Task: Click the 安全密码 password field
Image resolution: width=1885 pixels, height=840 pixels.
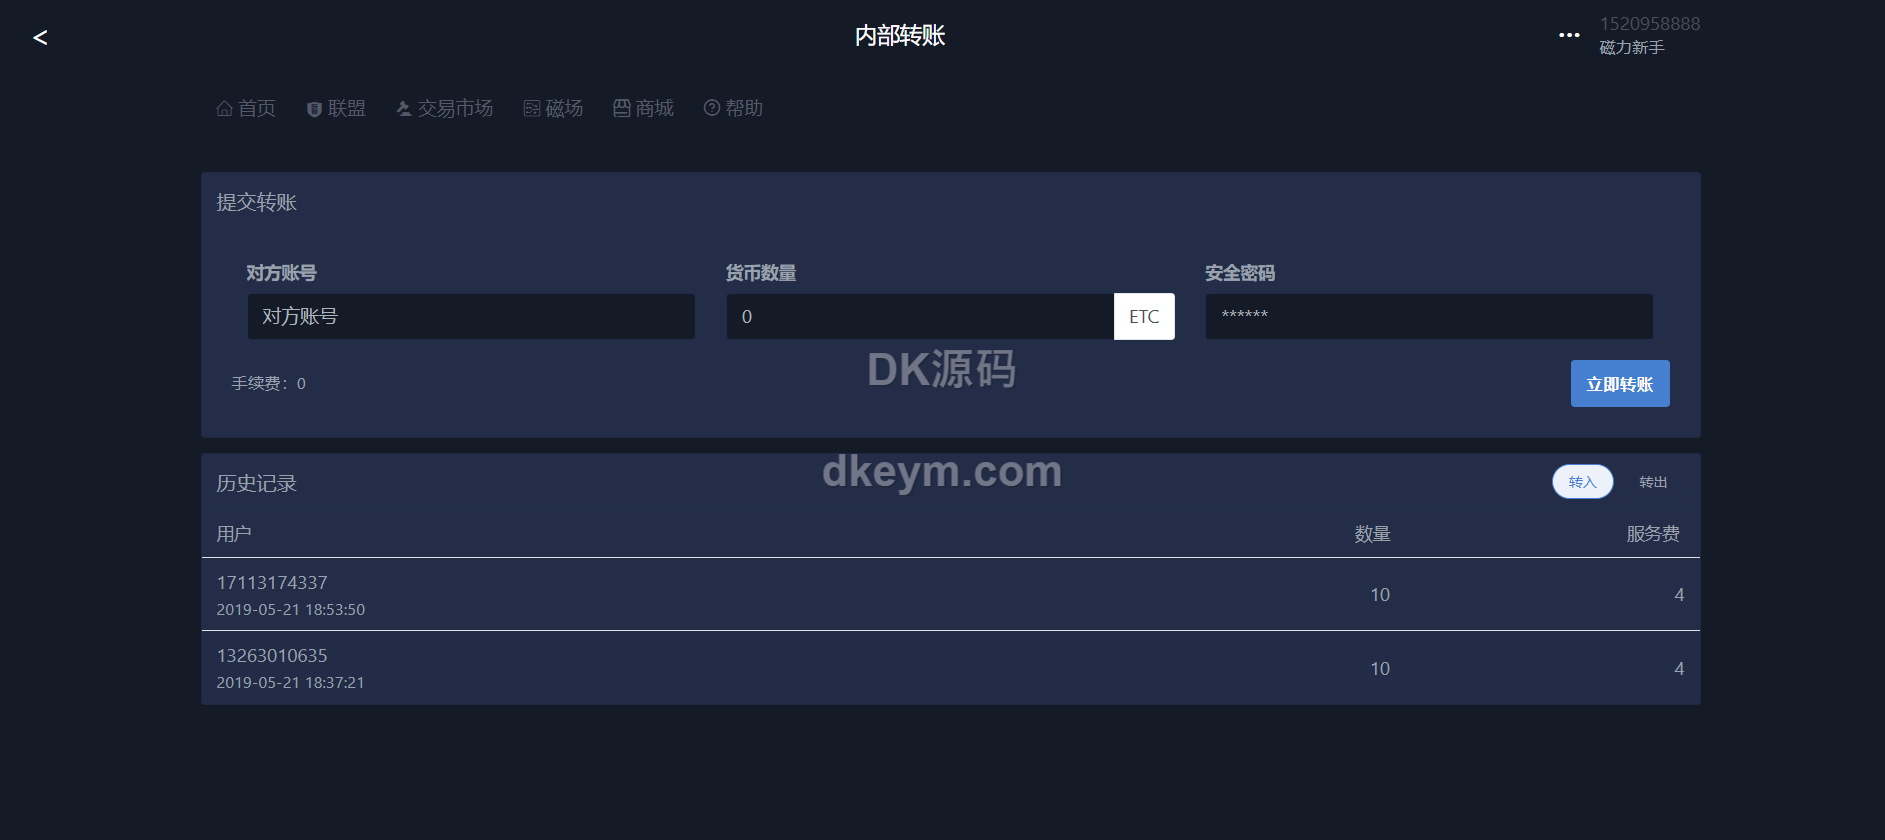Action: click(x=1429, y=317)
